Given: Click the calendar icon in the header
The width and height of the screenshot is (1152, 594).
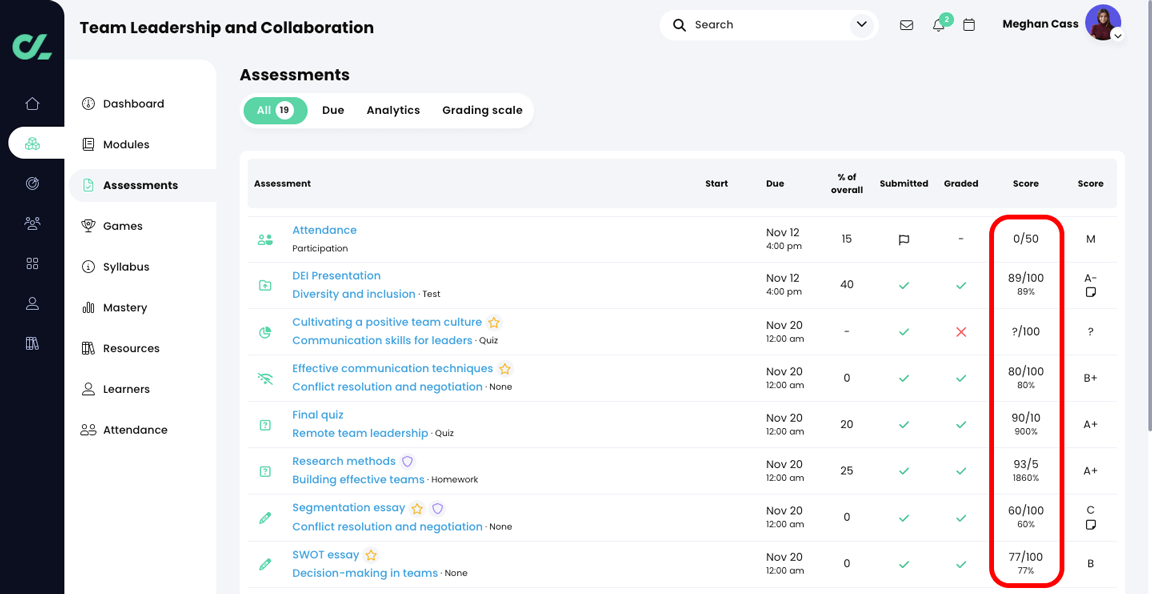Looking at the screenshot, I should tap(968, 24).
